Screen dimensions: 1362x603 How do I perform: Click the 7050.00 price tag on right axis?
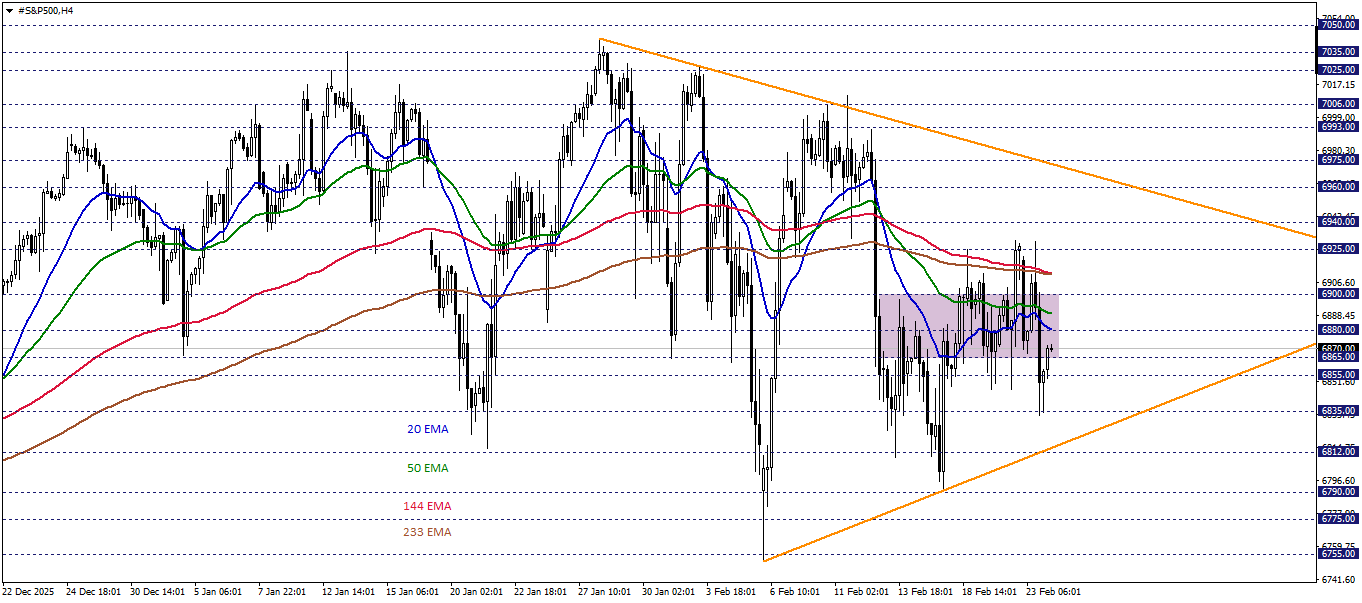(x=1337, y=23)
